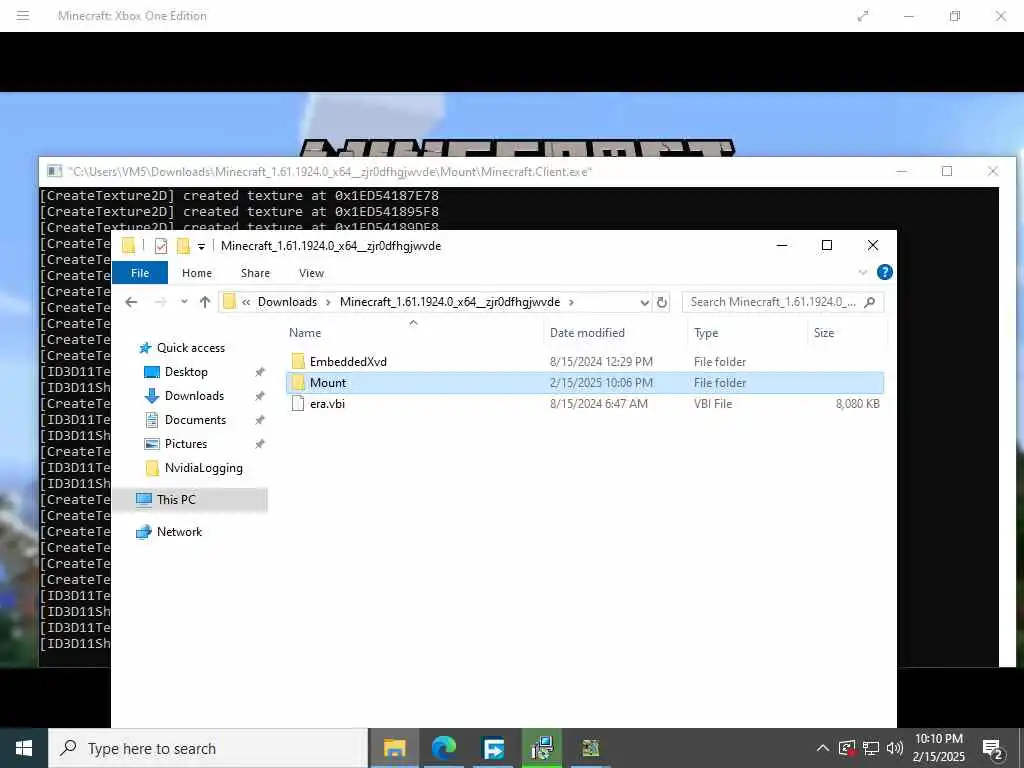
Task: Click Minecraft_1.61.1924.0 folder in address breadcrumb
Action: [x=450, y=302]
